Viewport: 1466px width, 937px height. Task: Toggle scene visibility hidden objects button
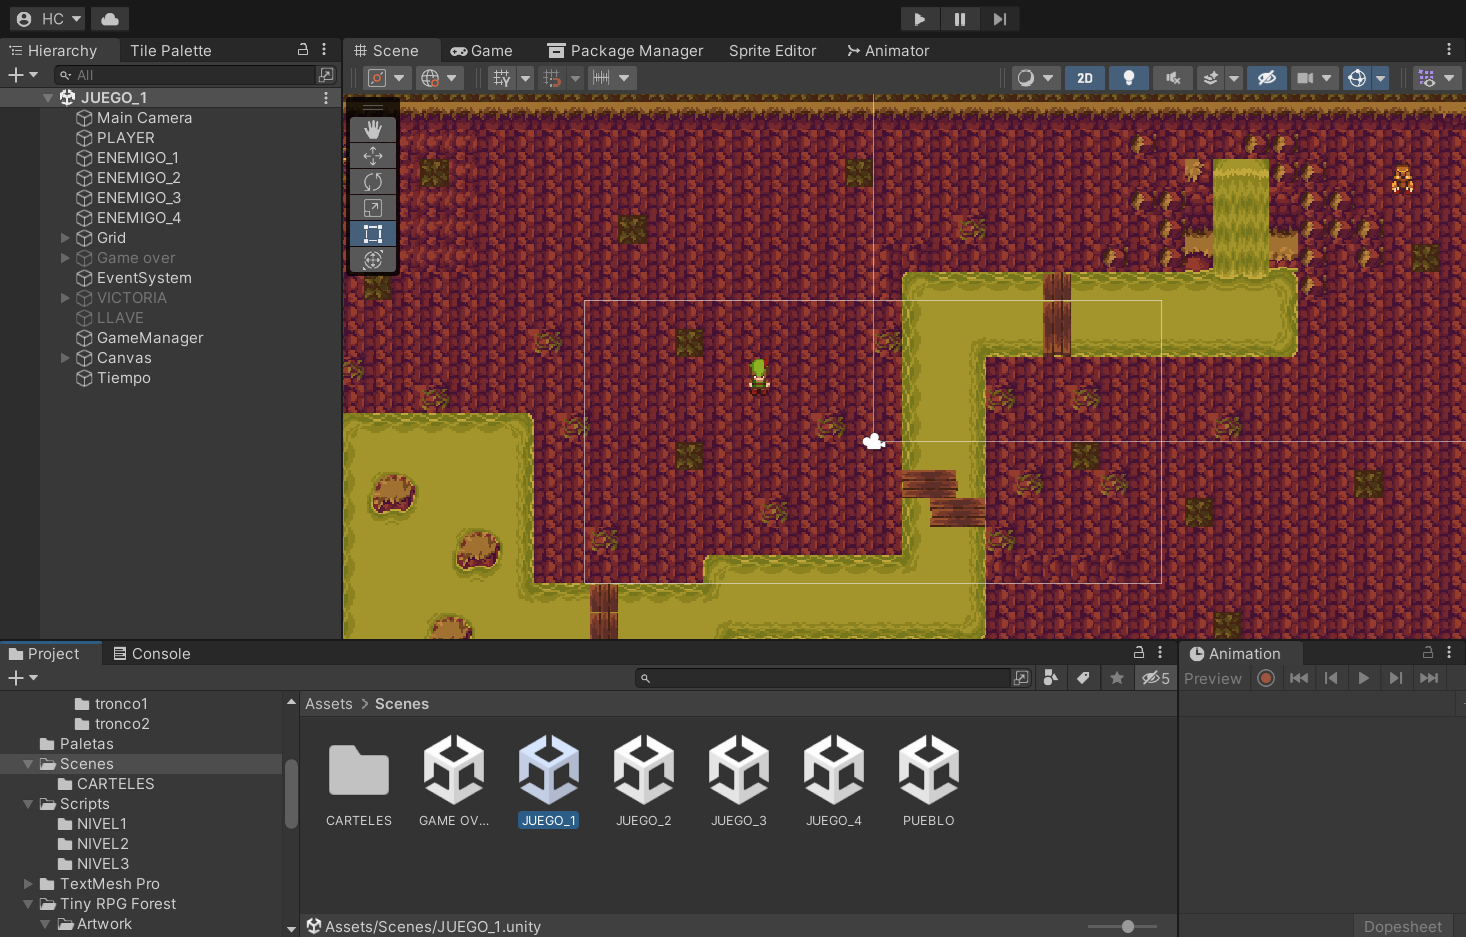1266,78
